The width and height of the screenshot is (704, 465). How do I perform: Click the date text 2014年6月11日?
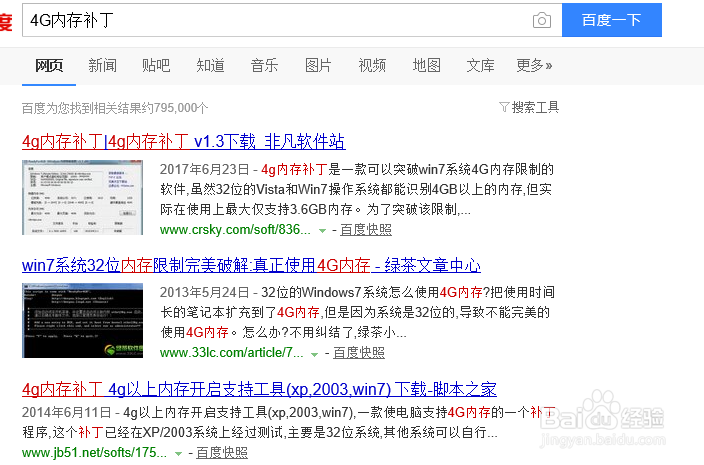coord(66,412)
